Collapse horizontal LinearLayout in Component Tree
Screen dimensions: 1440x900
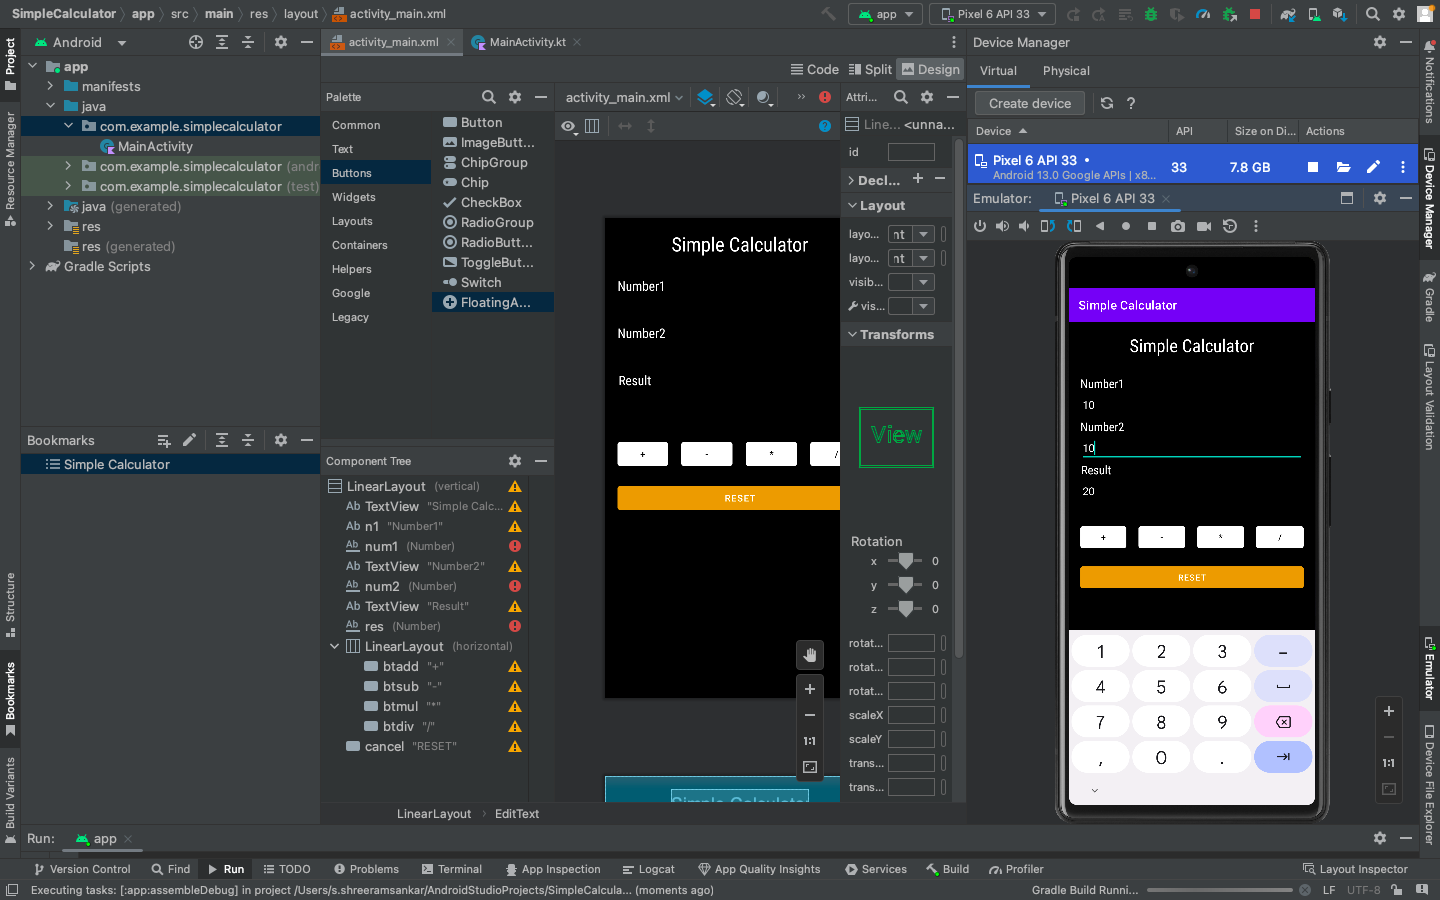pos(334,646)
